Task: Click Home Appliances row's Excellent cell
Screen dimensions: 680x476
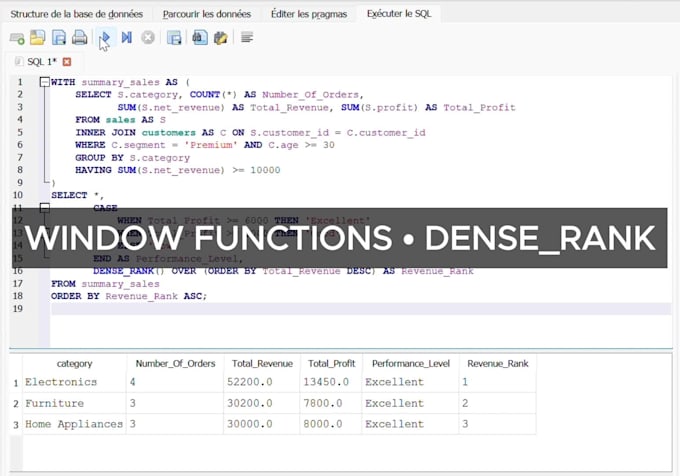Action: coord(411,424)
